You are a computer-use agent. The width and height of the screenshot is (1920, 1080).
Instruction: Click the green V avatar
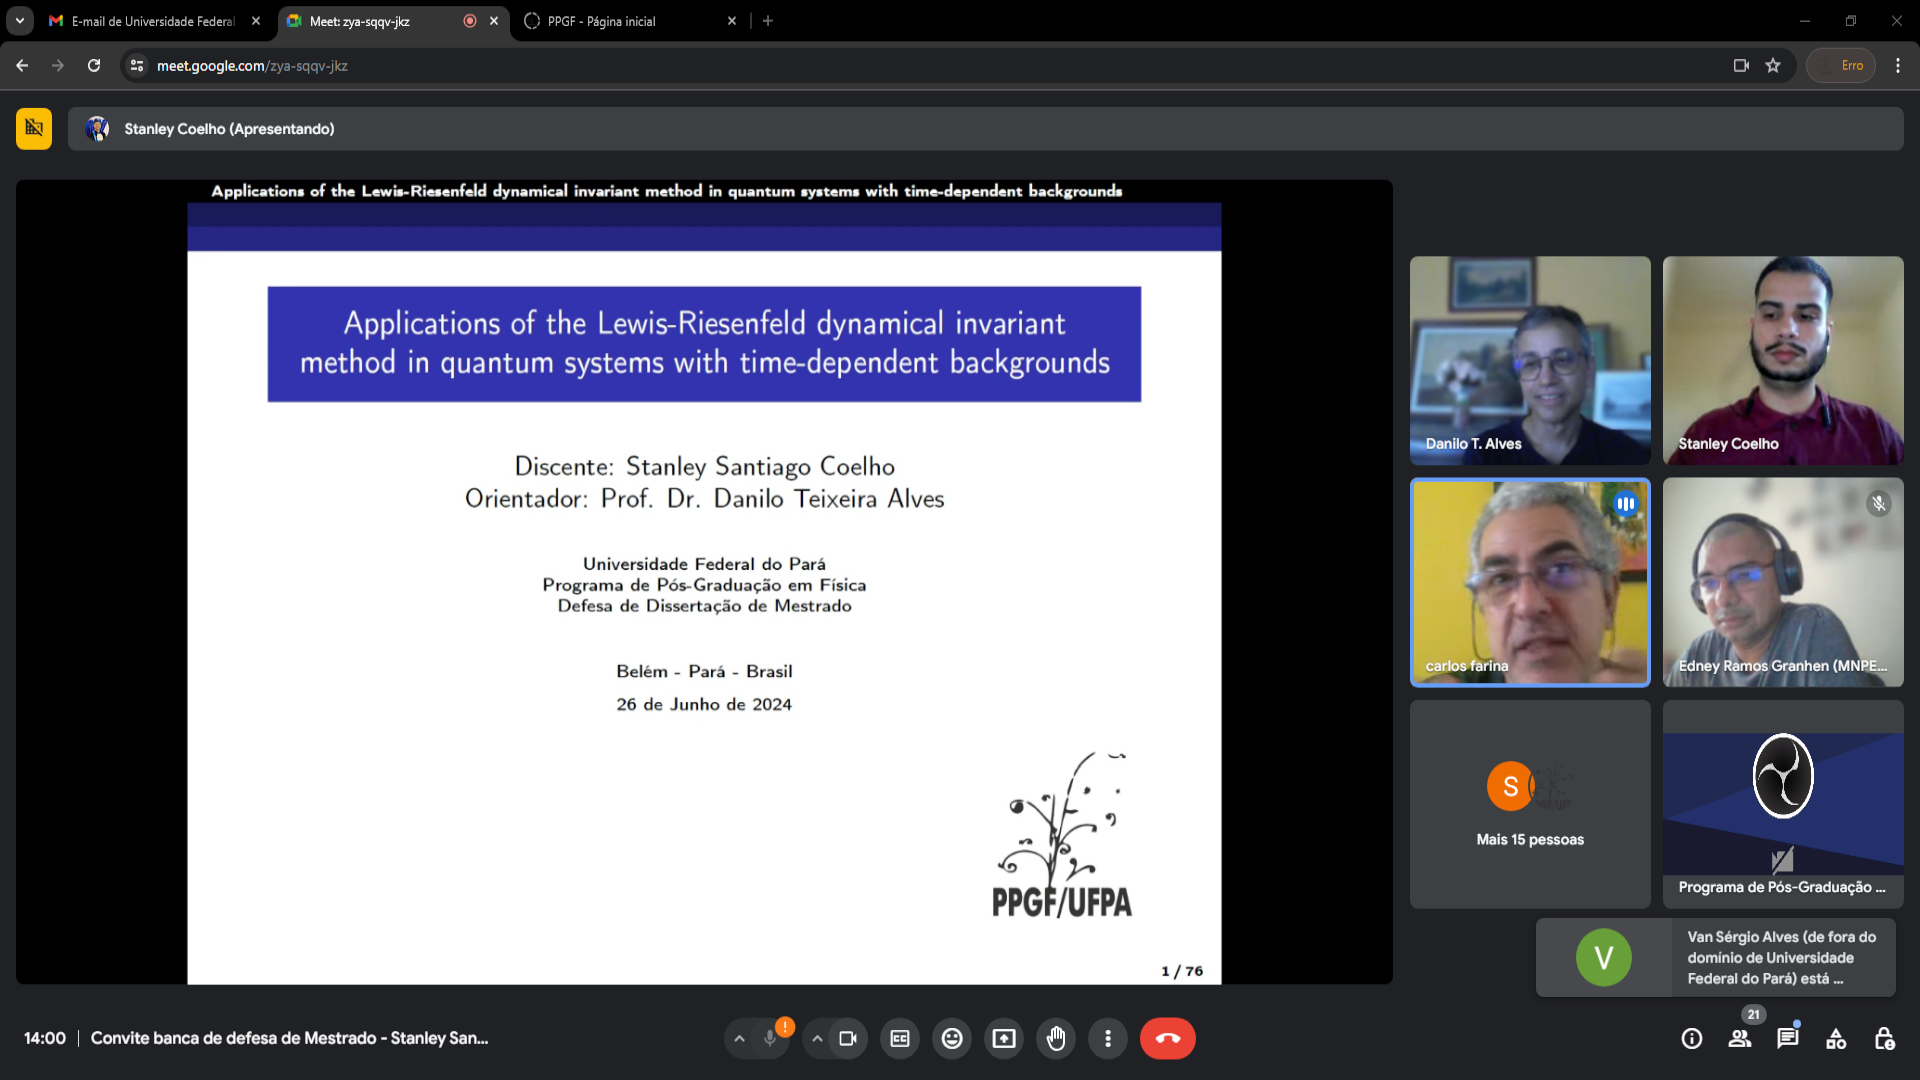(1604, 957)
